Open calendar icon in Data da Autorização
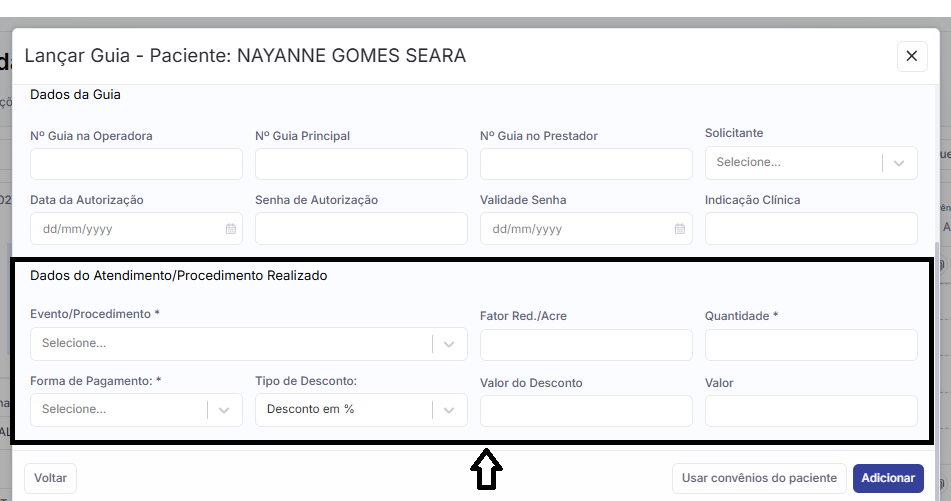 point(231,229)
